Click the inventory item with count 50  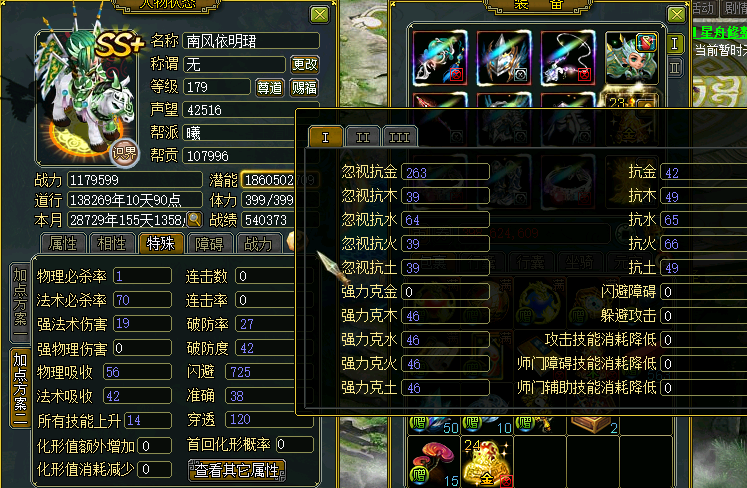coord(434,425)
